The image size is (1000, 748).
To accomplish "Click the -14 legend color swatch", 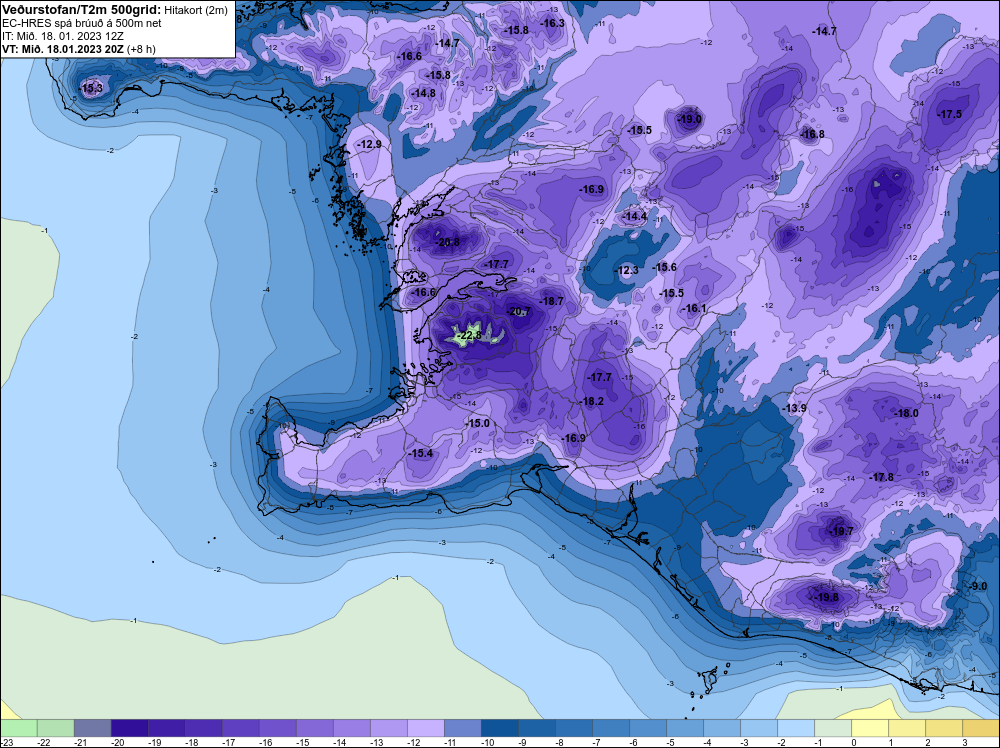I will 352,728.
